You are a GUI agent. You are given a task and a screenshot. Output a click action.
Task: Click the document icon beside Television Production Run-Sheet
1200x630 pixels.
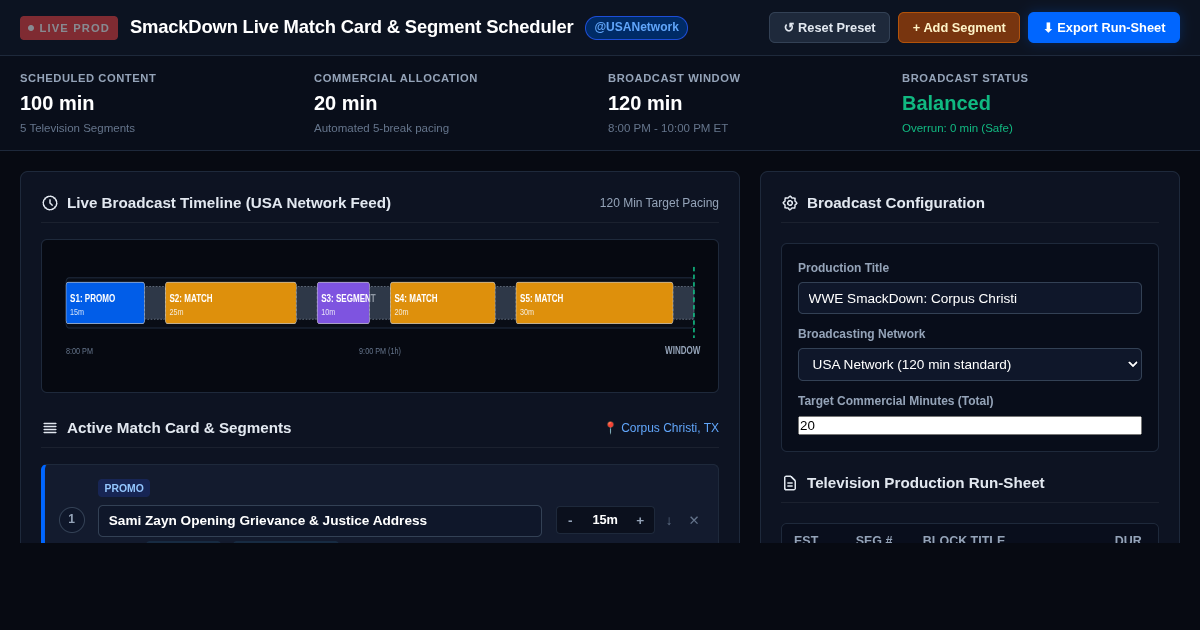(x=790, y=483)
